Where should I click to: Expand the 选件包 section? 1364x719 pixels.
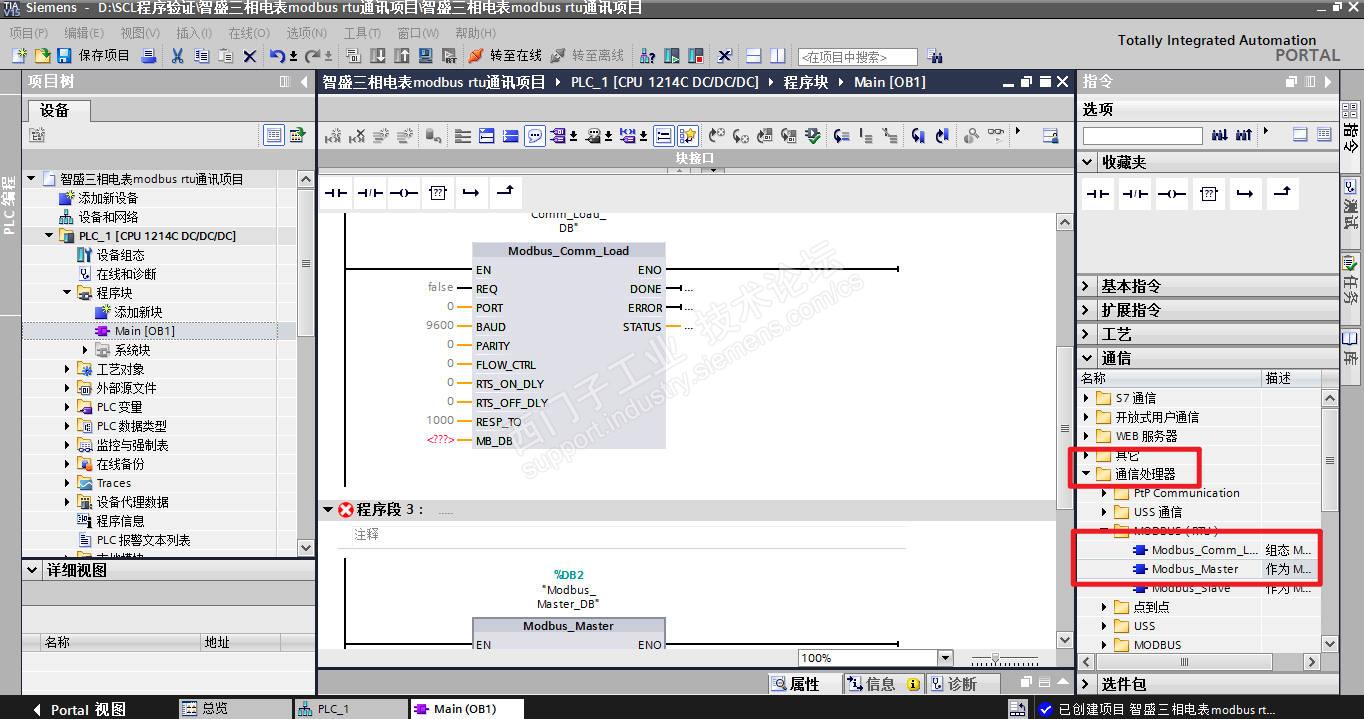pyautogui.click(x=1088, y=684)
